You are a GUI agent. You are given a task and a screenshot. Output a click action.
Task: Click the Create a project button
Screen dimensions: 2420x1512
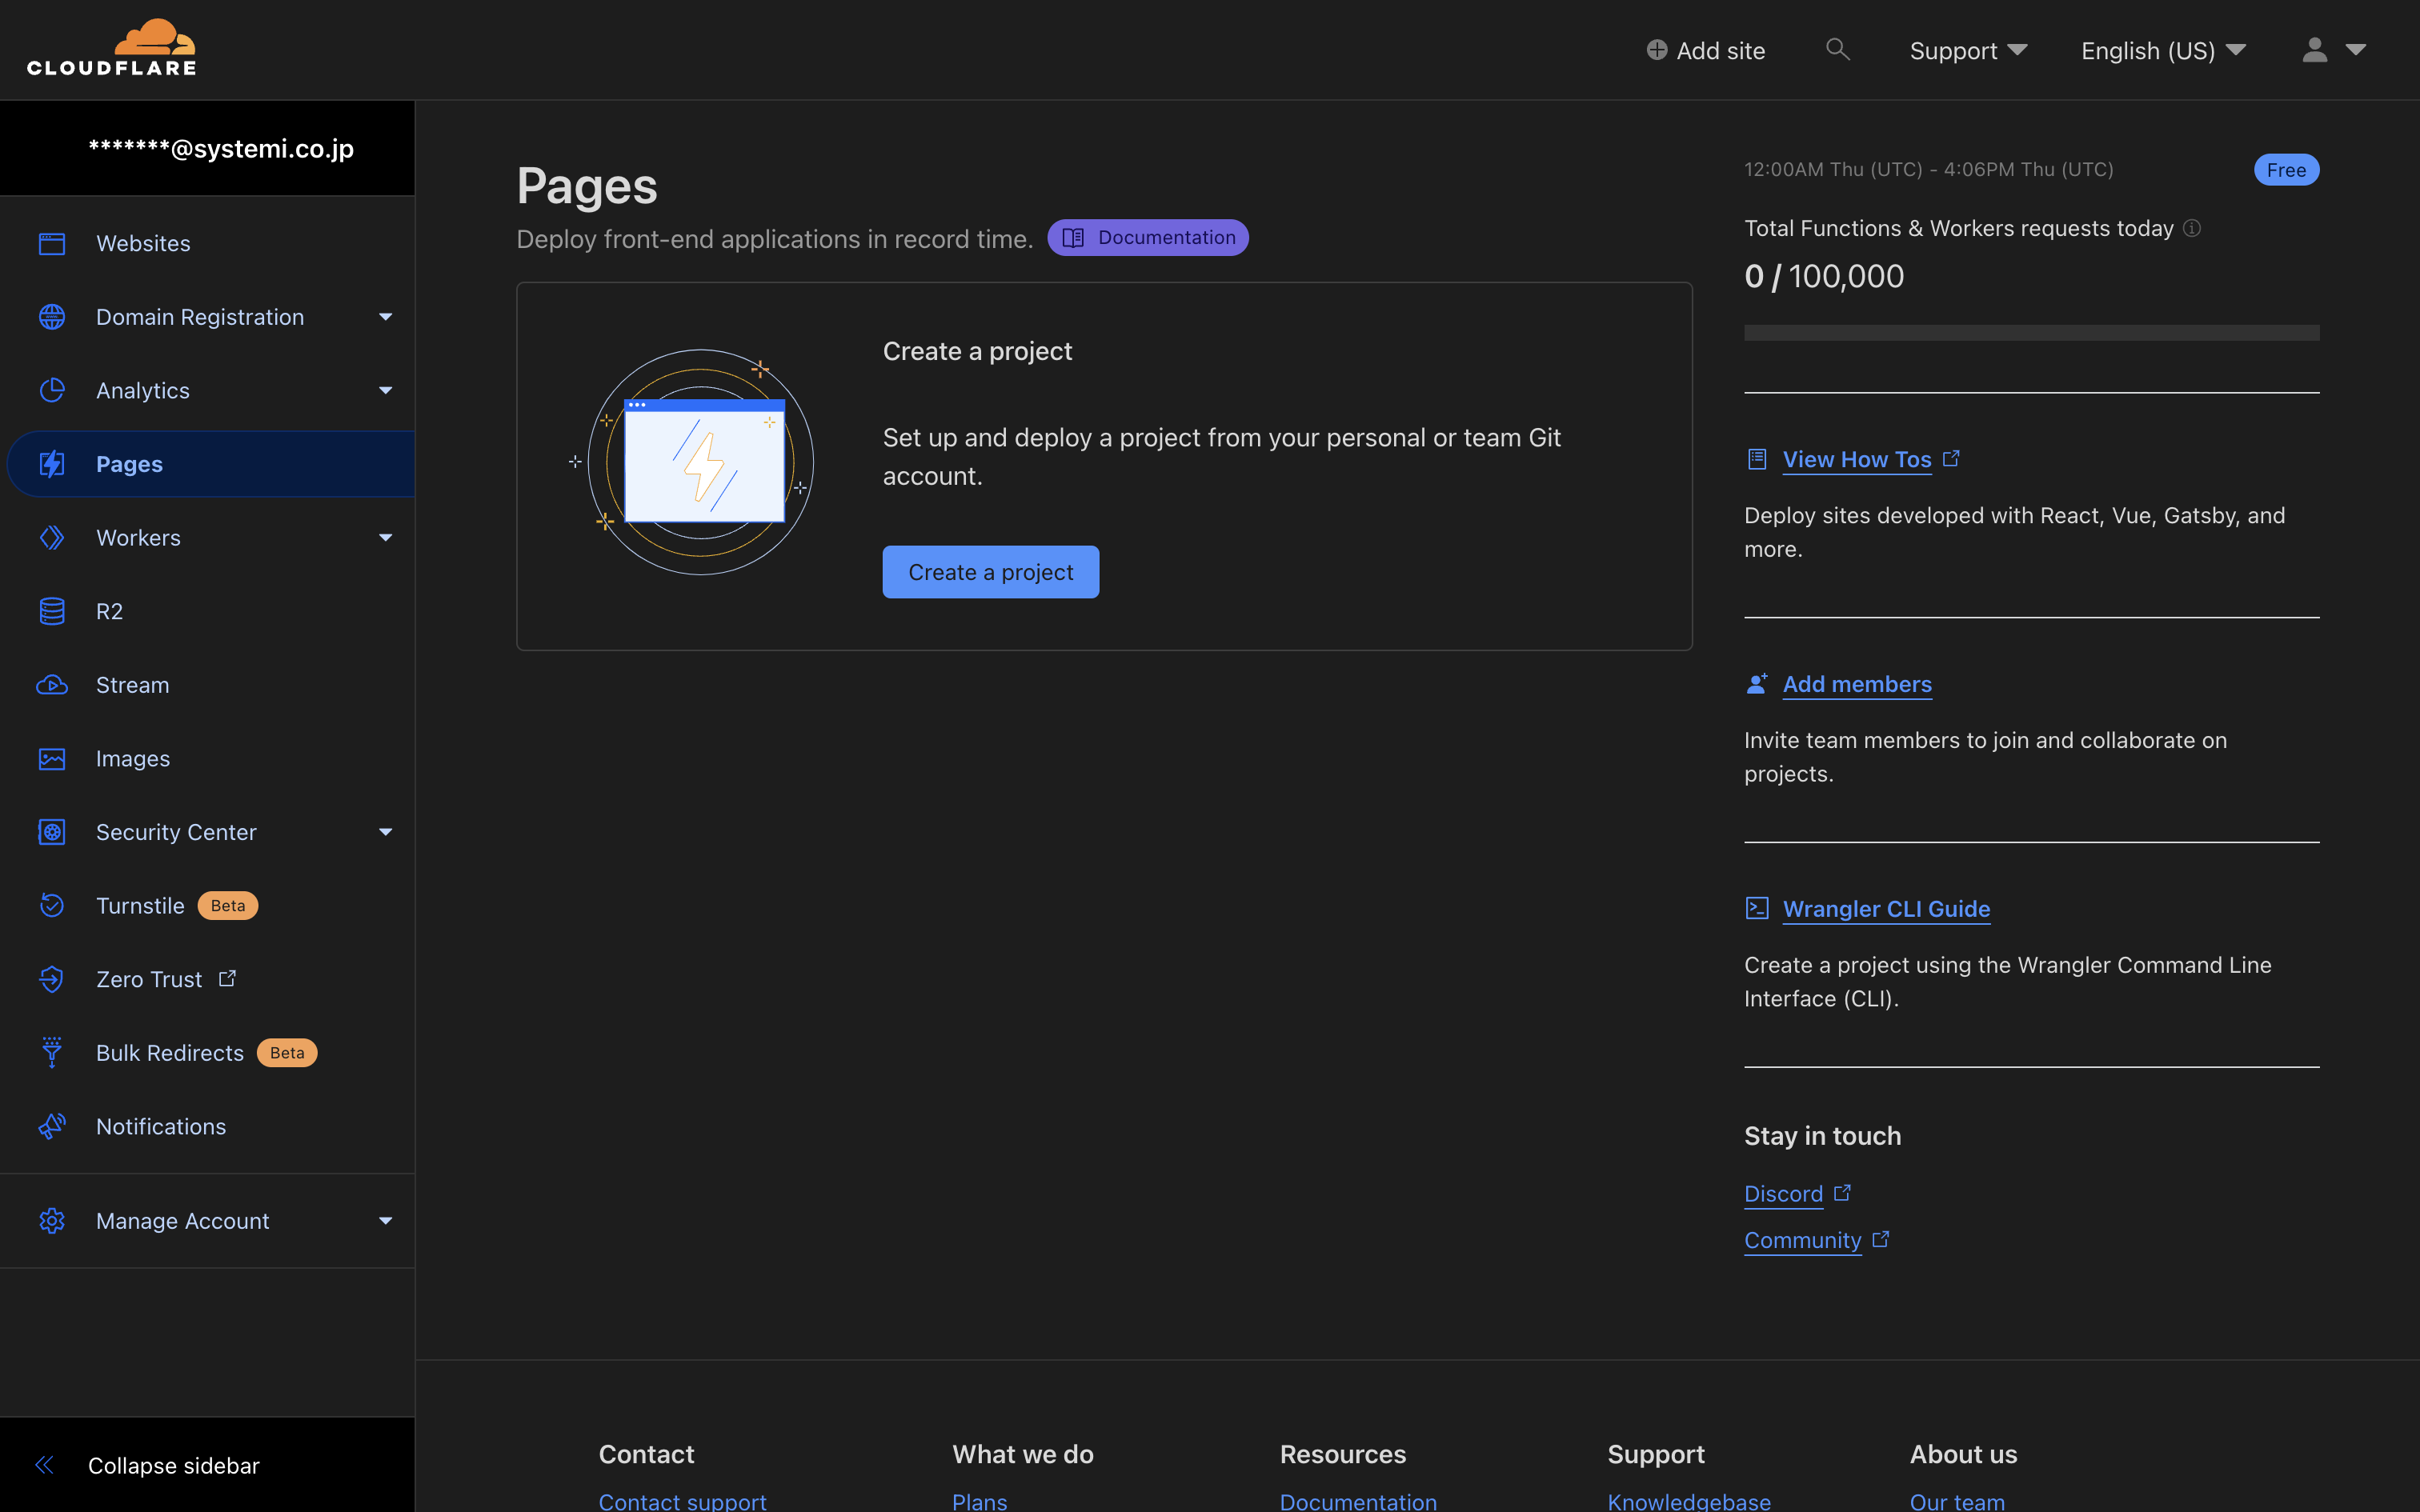click(x=990, y=572)
